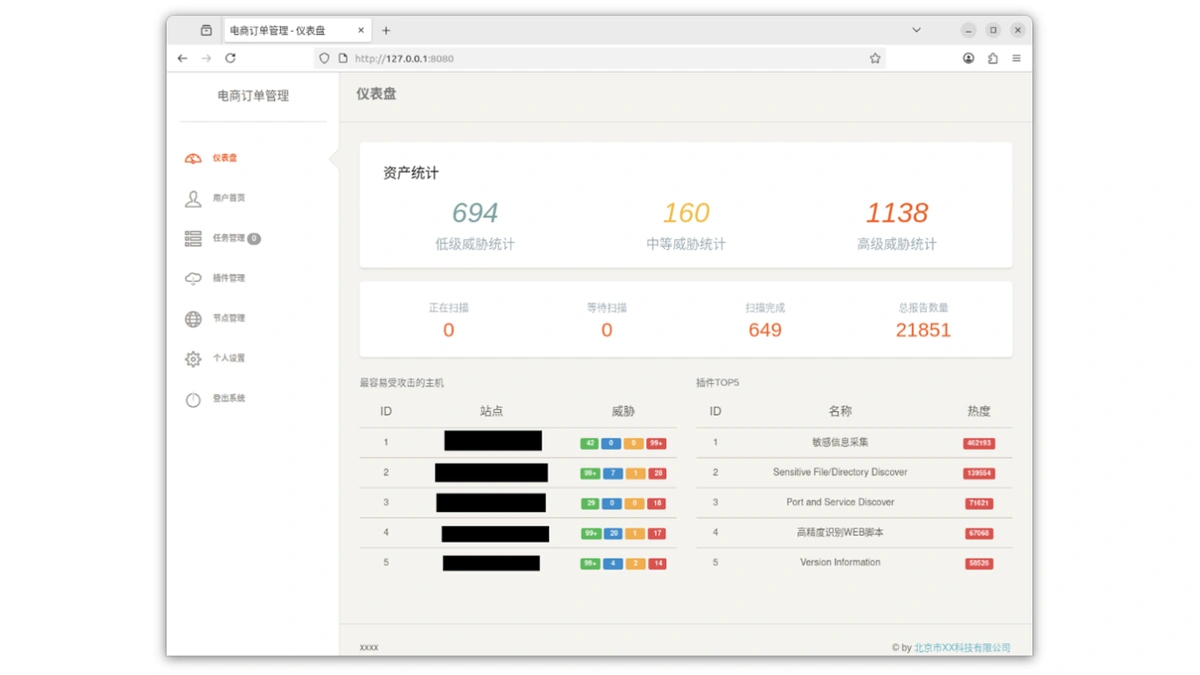This screenshot has height=675, width=1200.
Task: Open the extensions puzzle icon
Action: [992, 58]
